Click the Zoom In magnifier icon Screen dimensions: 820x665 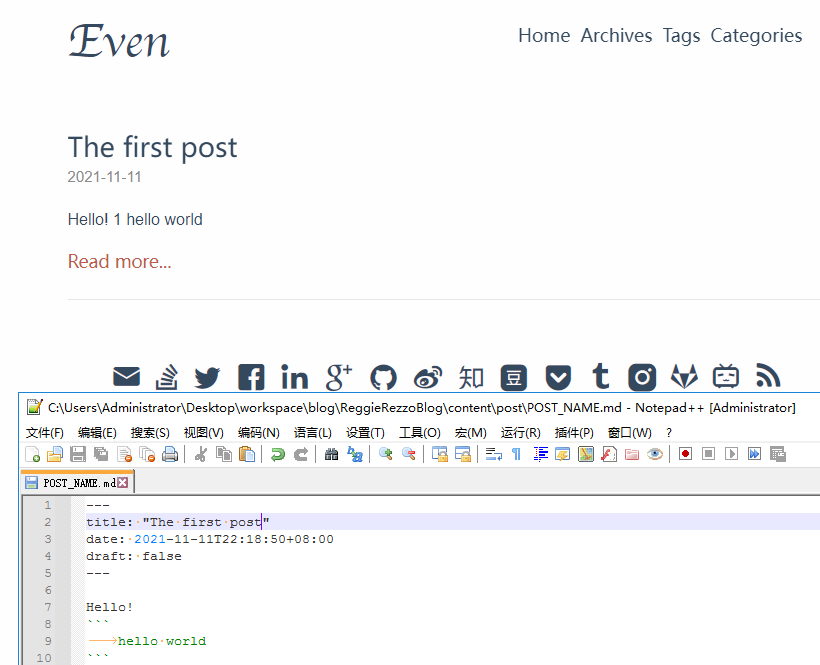click(385, 454)
